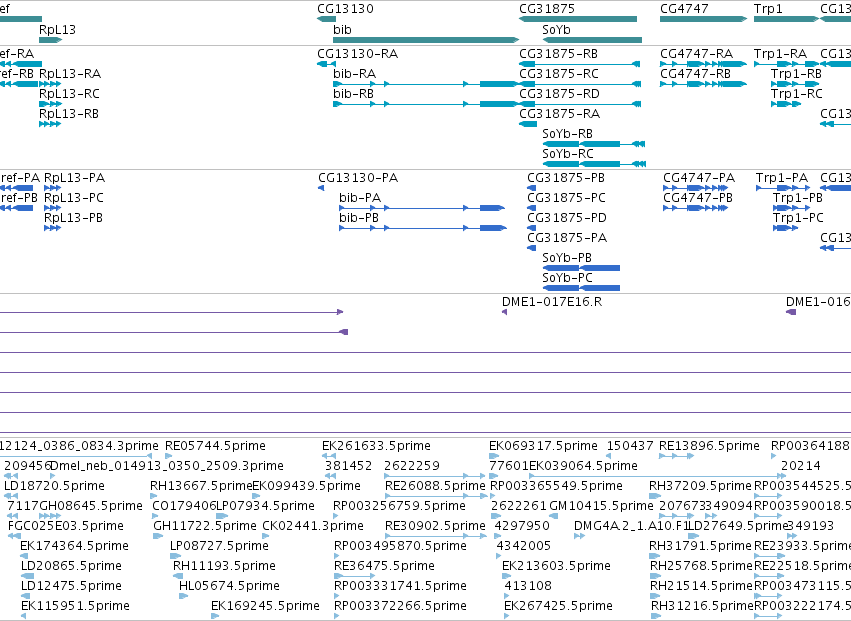Select the CG31875 gene label

coord(547,9)
